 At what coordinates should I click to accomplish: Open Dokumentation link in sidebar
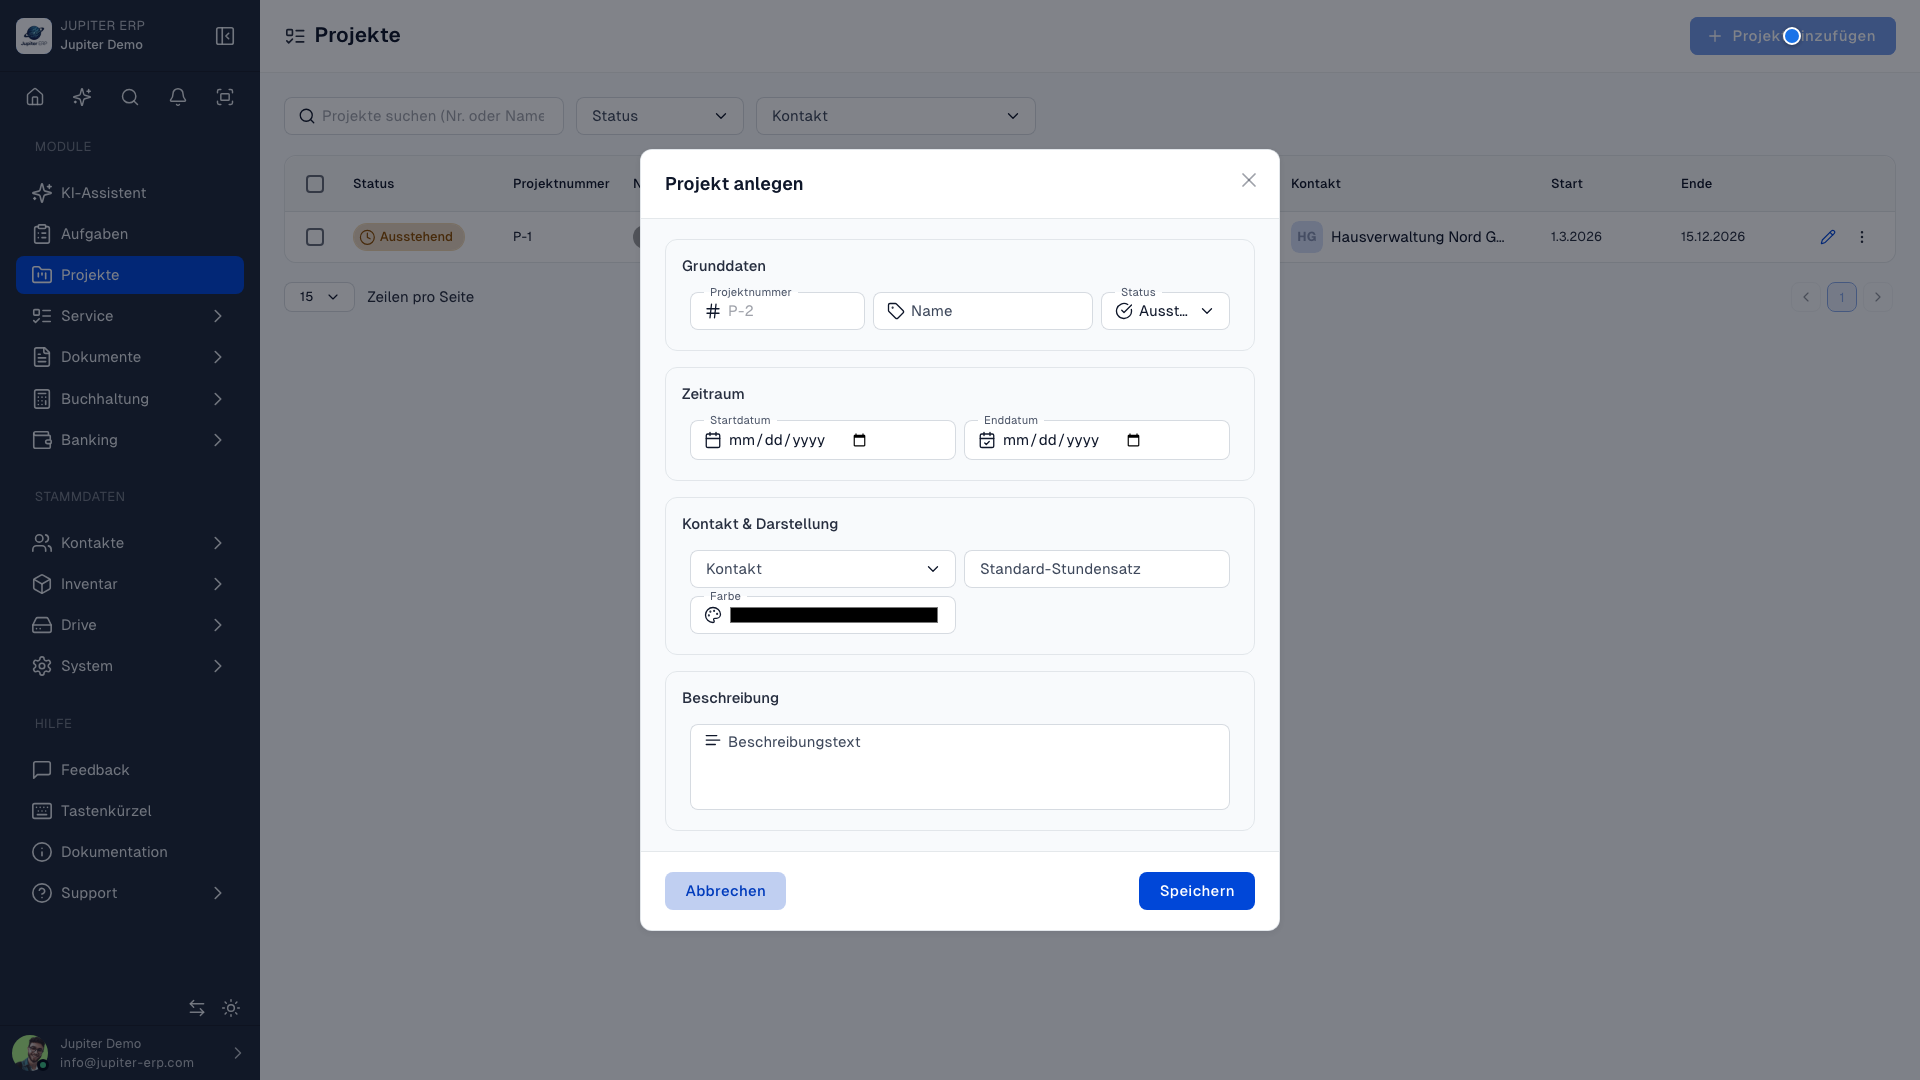click(130, 852)
